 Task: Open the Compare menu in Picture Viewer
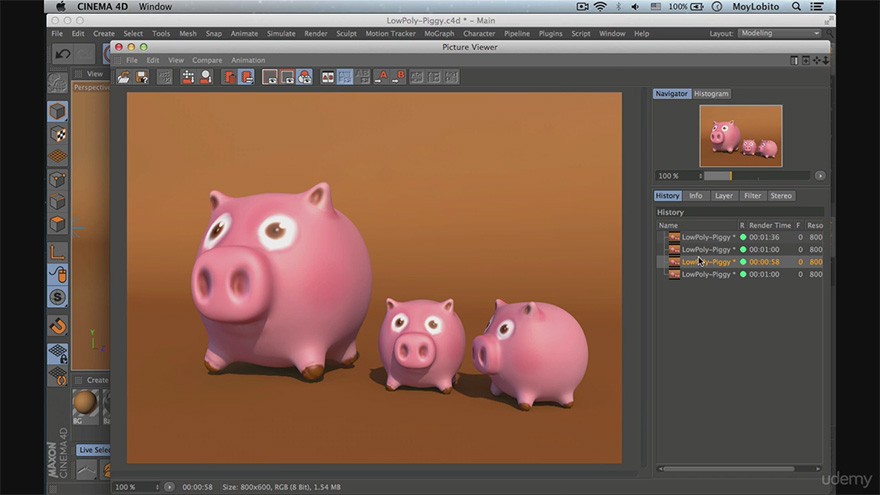[207, 60]
